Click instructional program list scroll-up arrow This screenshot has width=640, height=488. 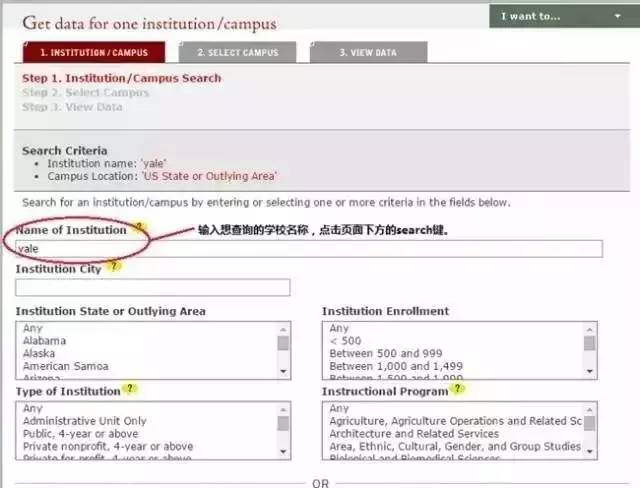[589, 410]
